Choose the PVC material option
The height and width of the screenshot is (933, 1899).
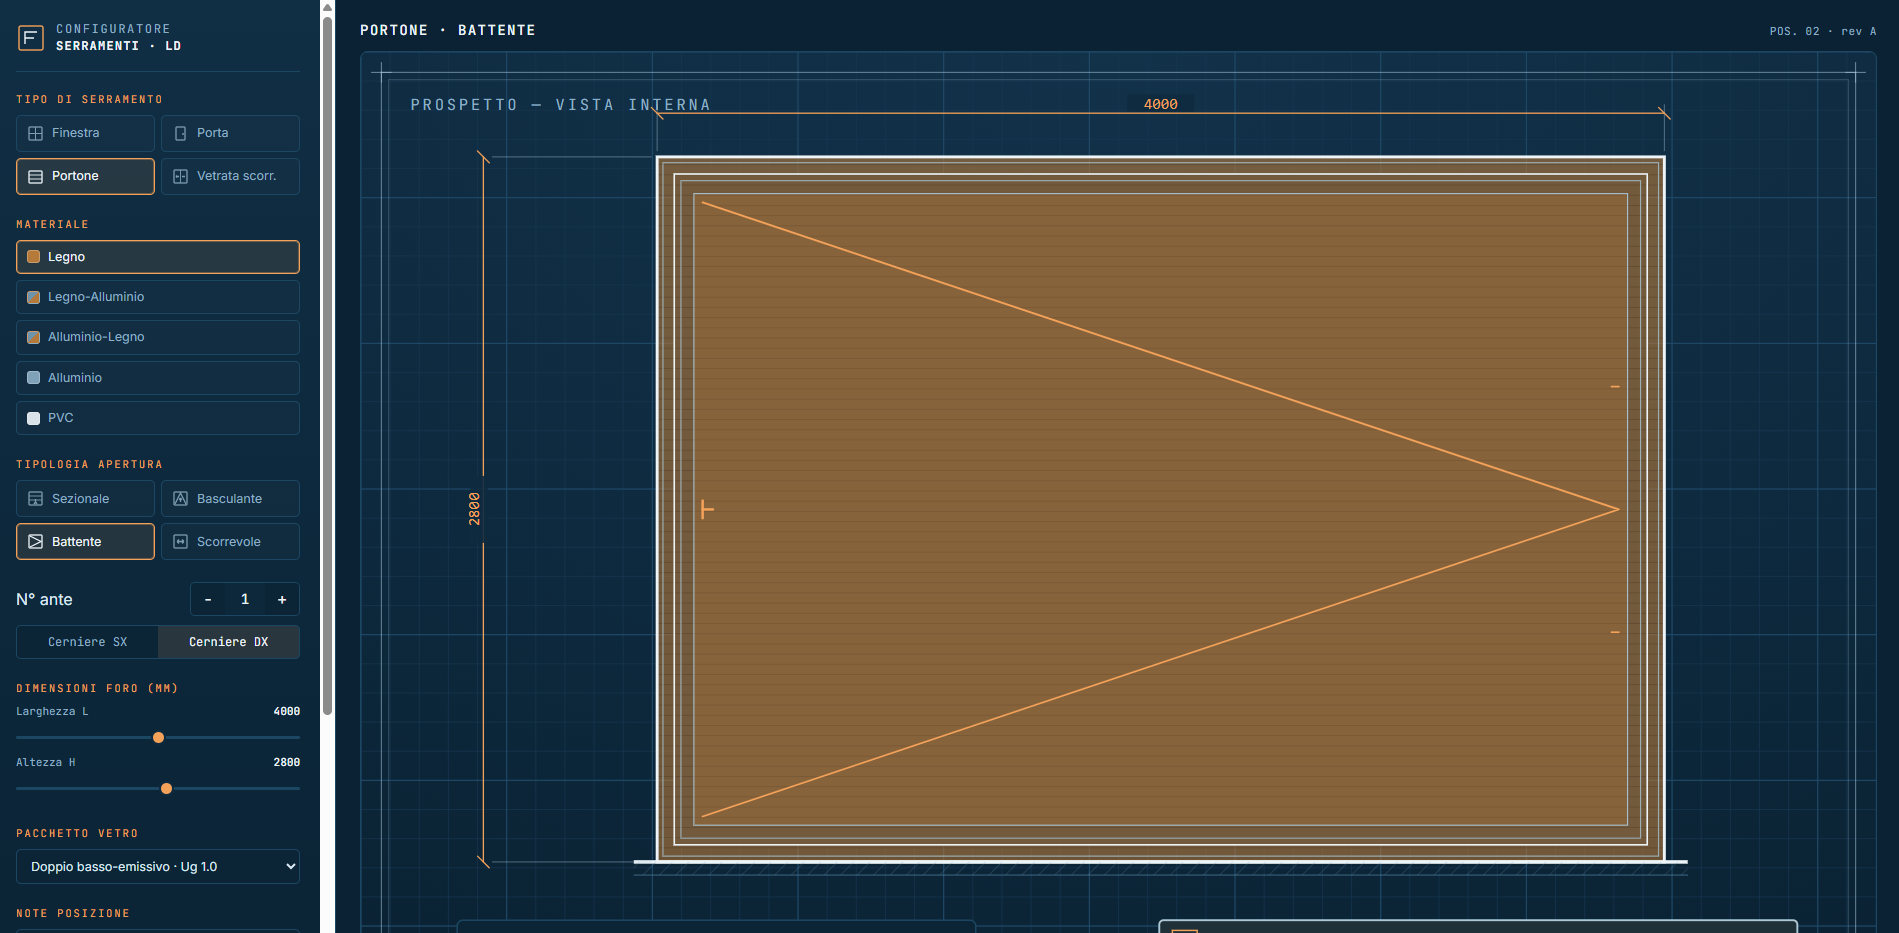pyautogui.click(x=158, y=418)
